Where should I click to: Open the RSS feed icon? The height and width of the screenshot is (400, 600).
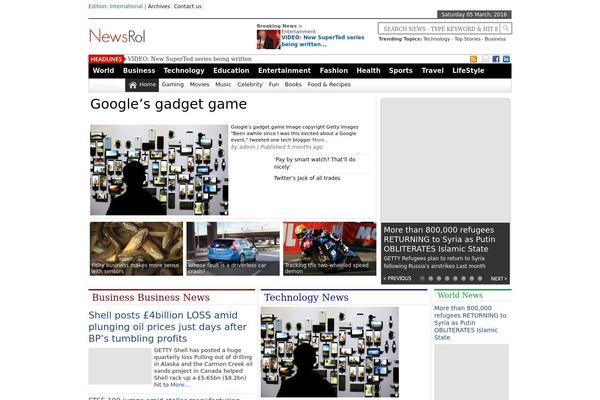[473, 59]
